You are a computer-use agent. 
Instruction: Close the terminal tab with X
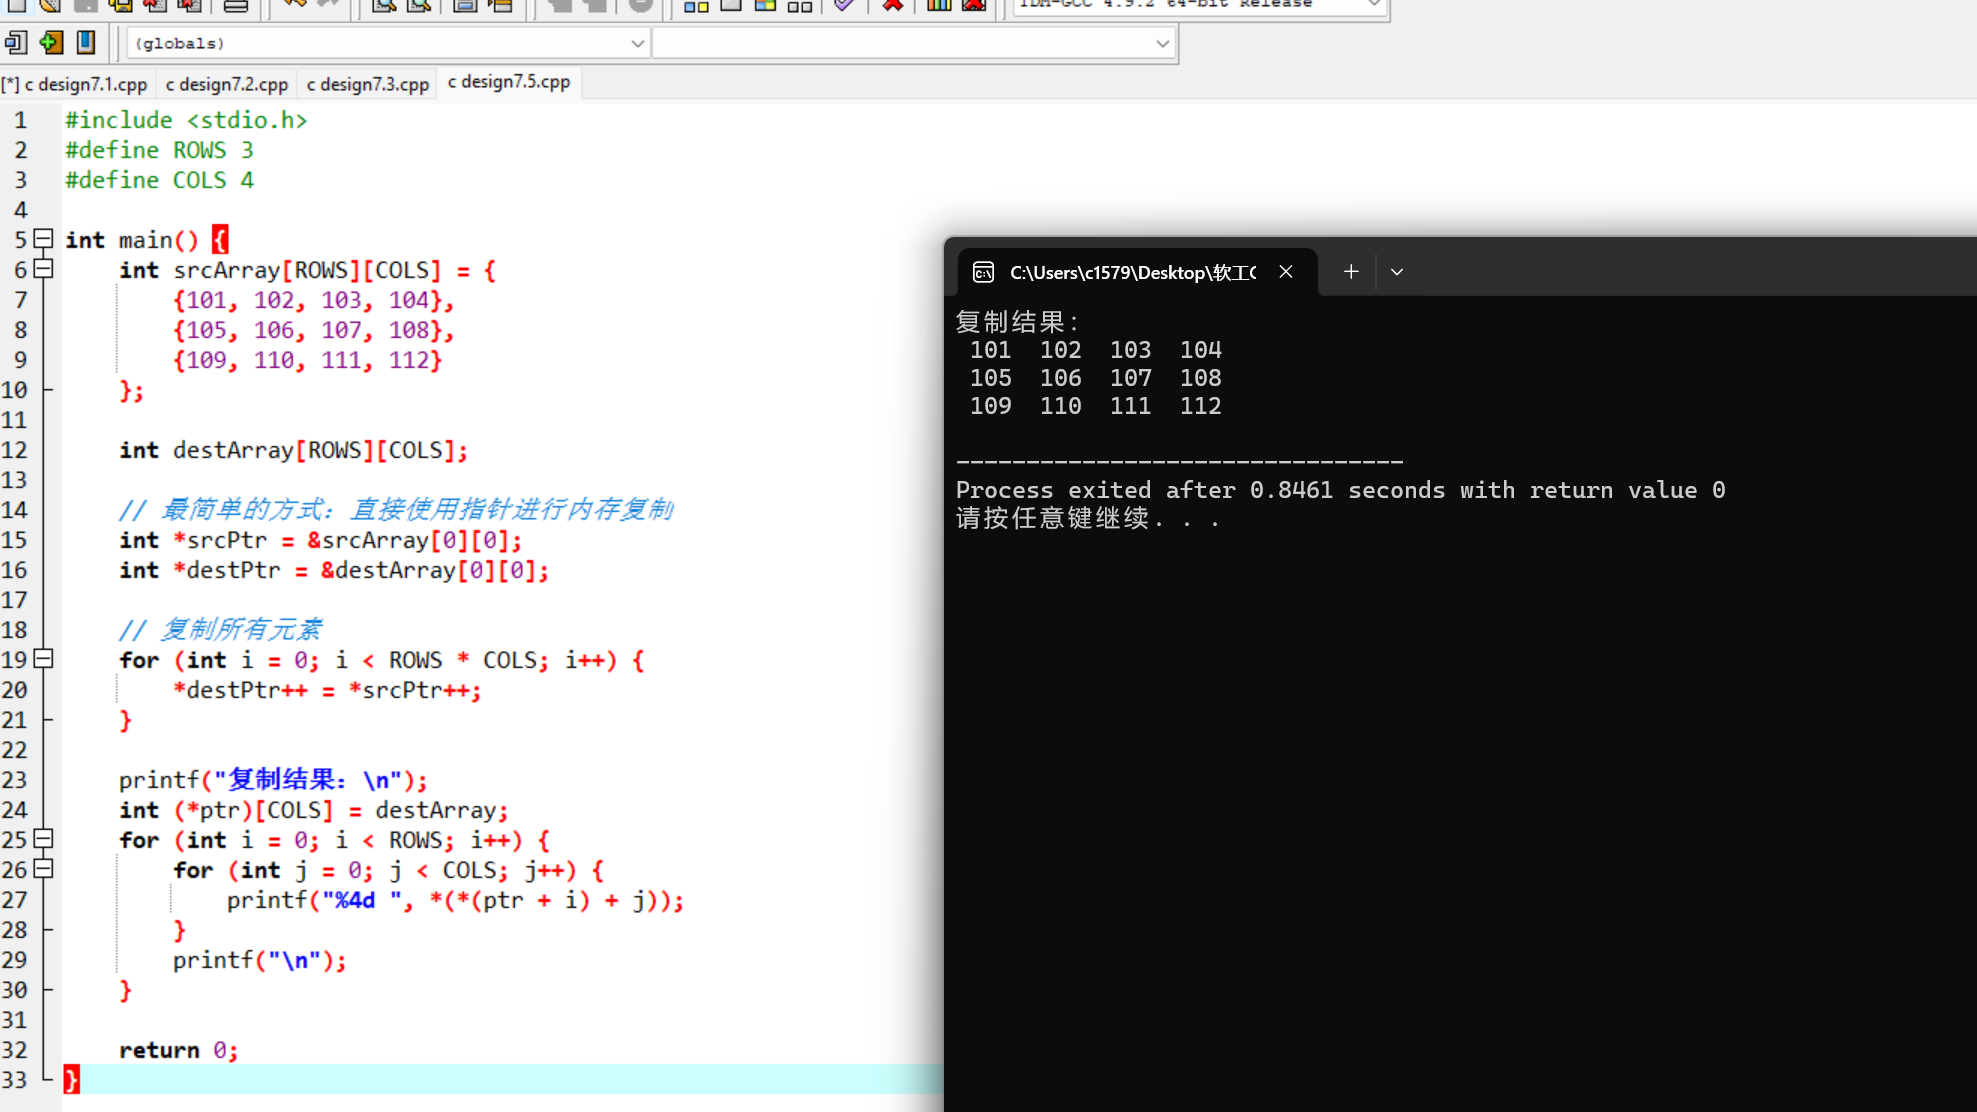pyautogui.click(x=1286, y=272)
